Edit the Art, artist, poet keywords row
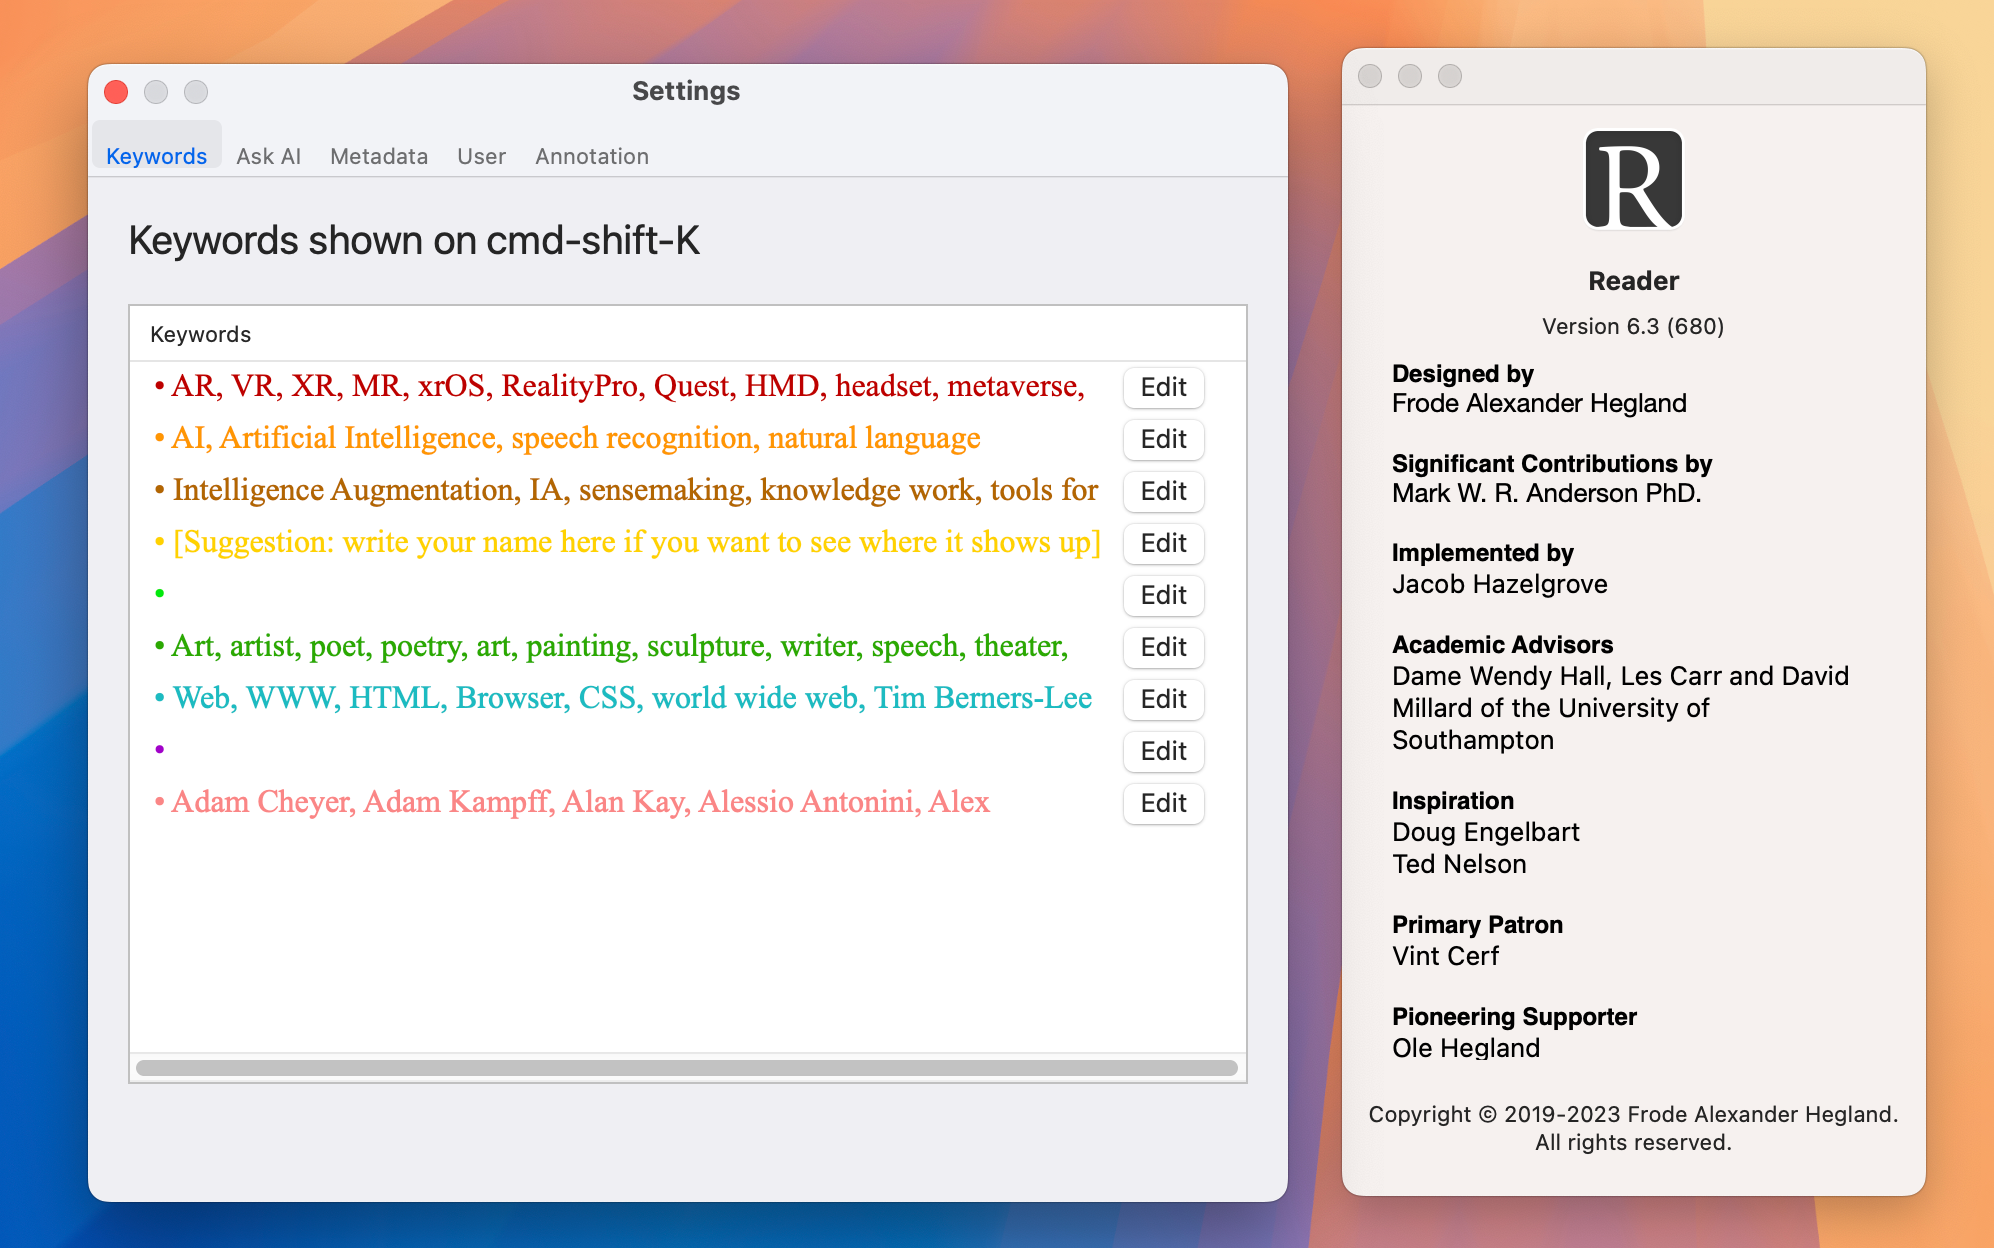Image resolution: width=1994 pixels, height=1248 pixels. coord(1163,647)
